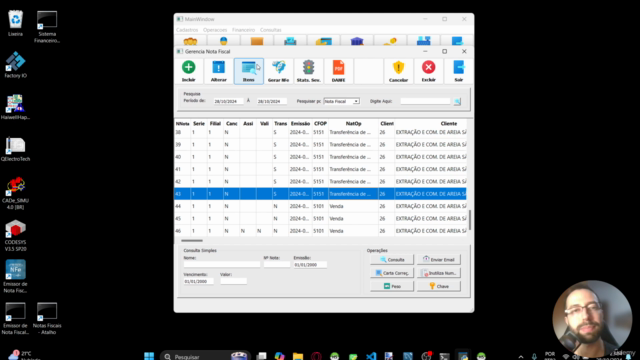Viewport: 640px width, 360px height.
Task: Show hidden tray icons chevron
Action: coord(521,357)
